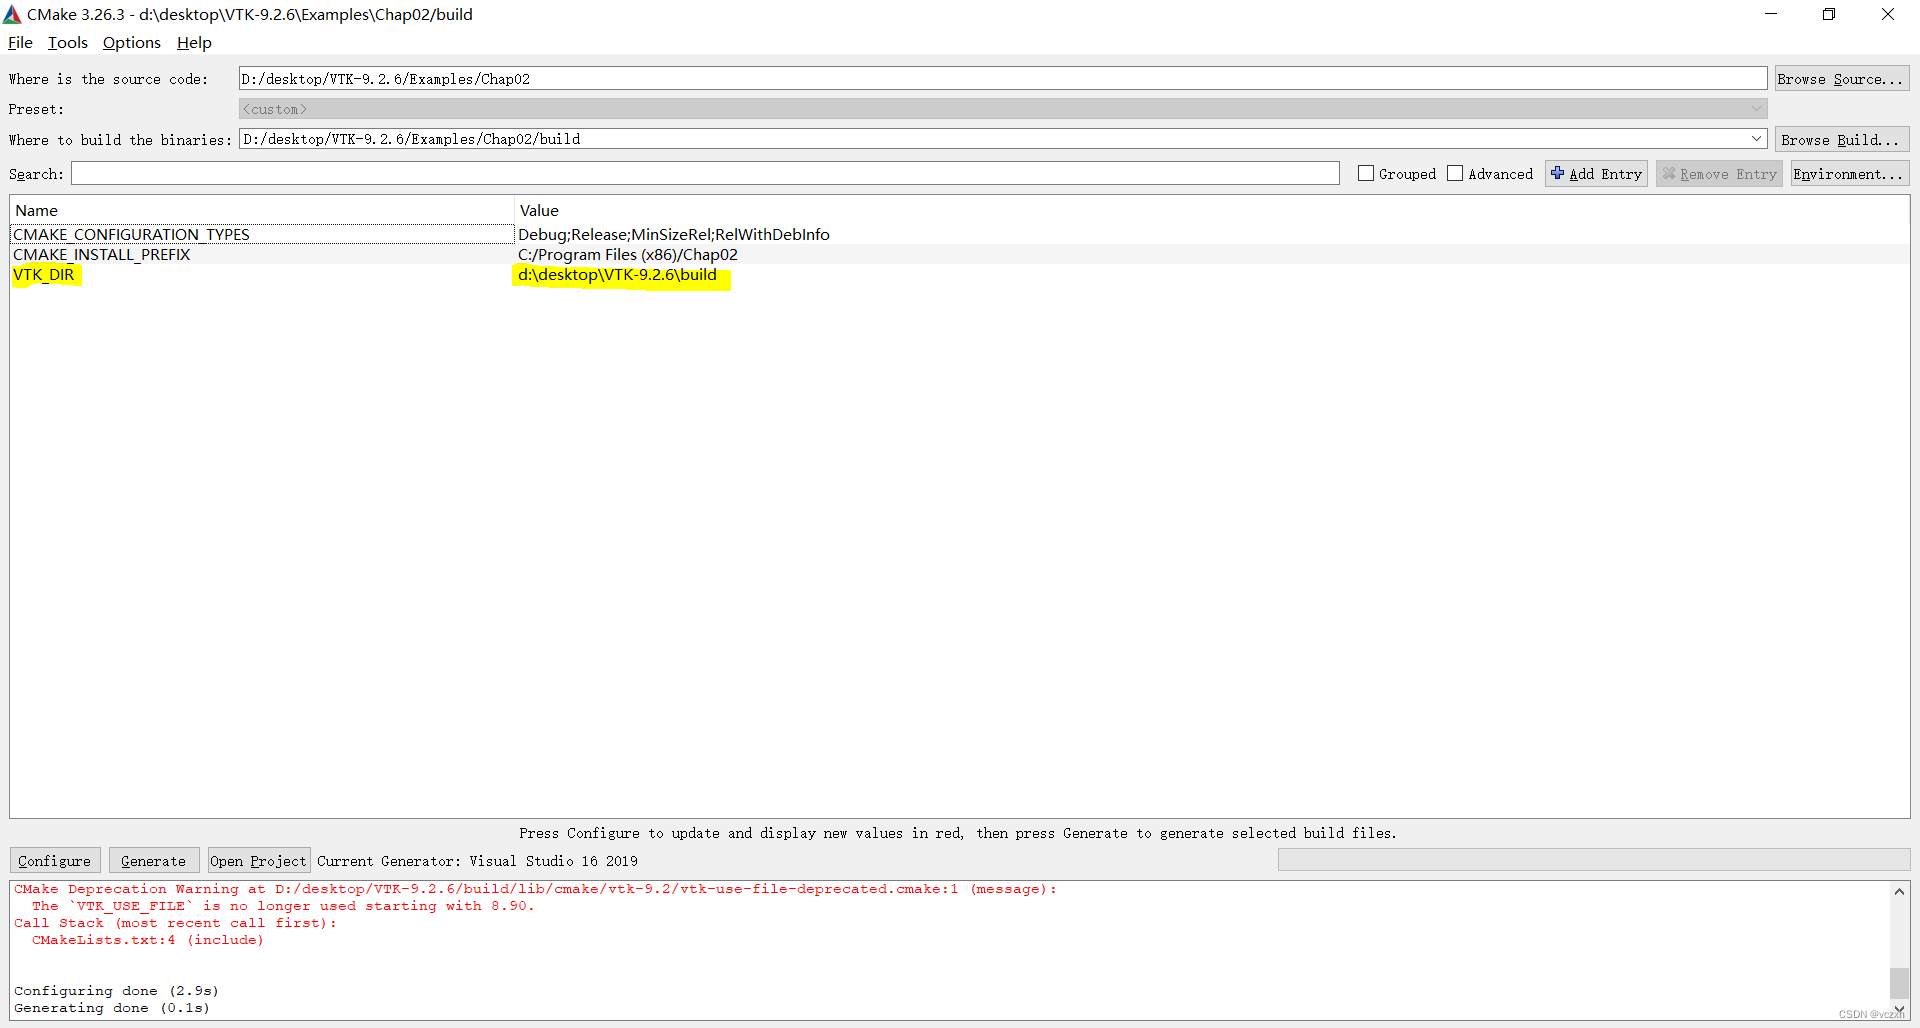
Task: Enable the Advanced checkbox
Action: click(1455, 173)
